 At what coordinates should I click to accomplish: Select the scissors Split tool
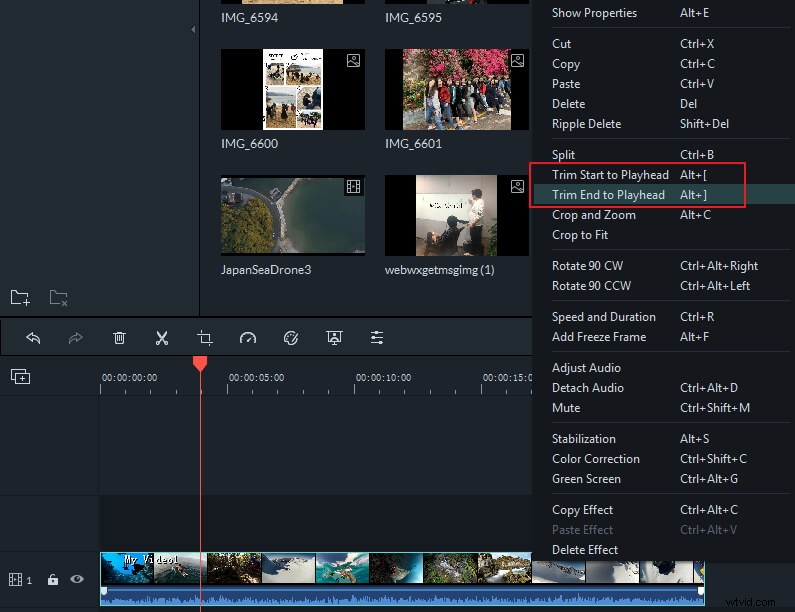162,338
